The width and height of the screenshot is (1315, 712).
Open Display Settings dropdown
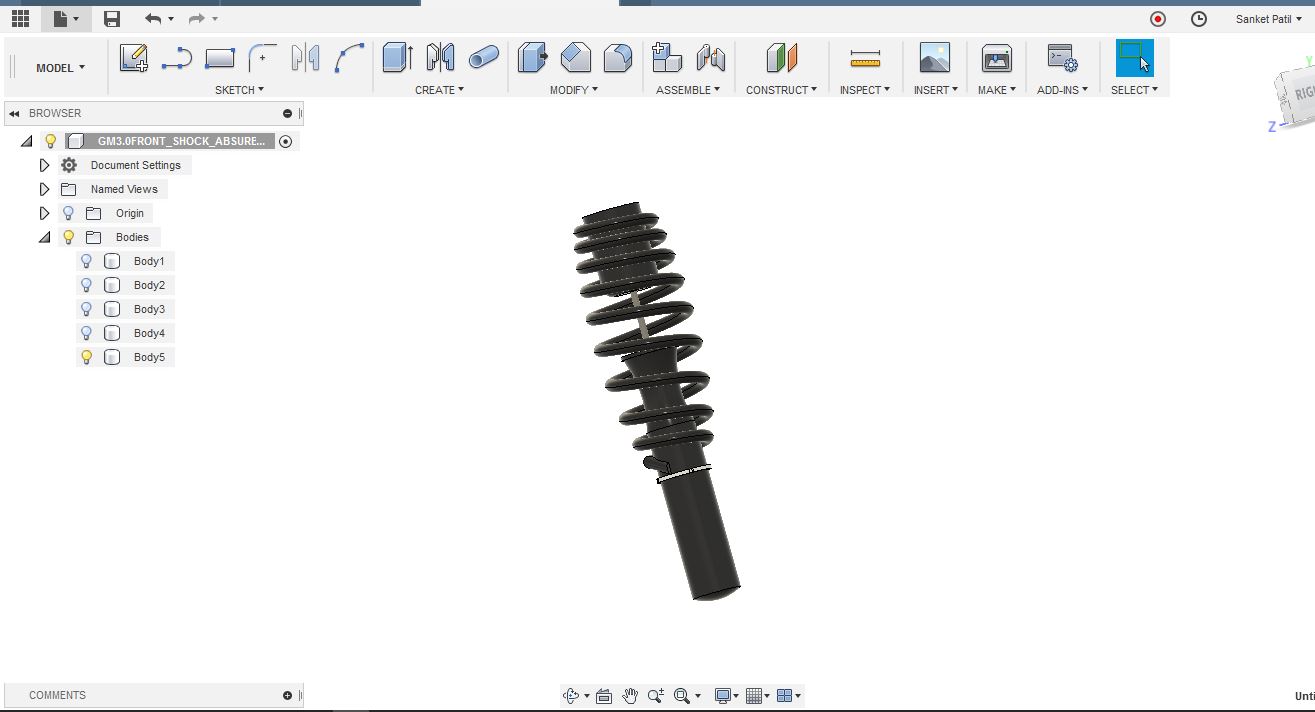point(726,696)
